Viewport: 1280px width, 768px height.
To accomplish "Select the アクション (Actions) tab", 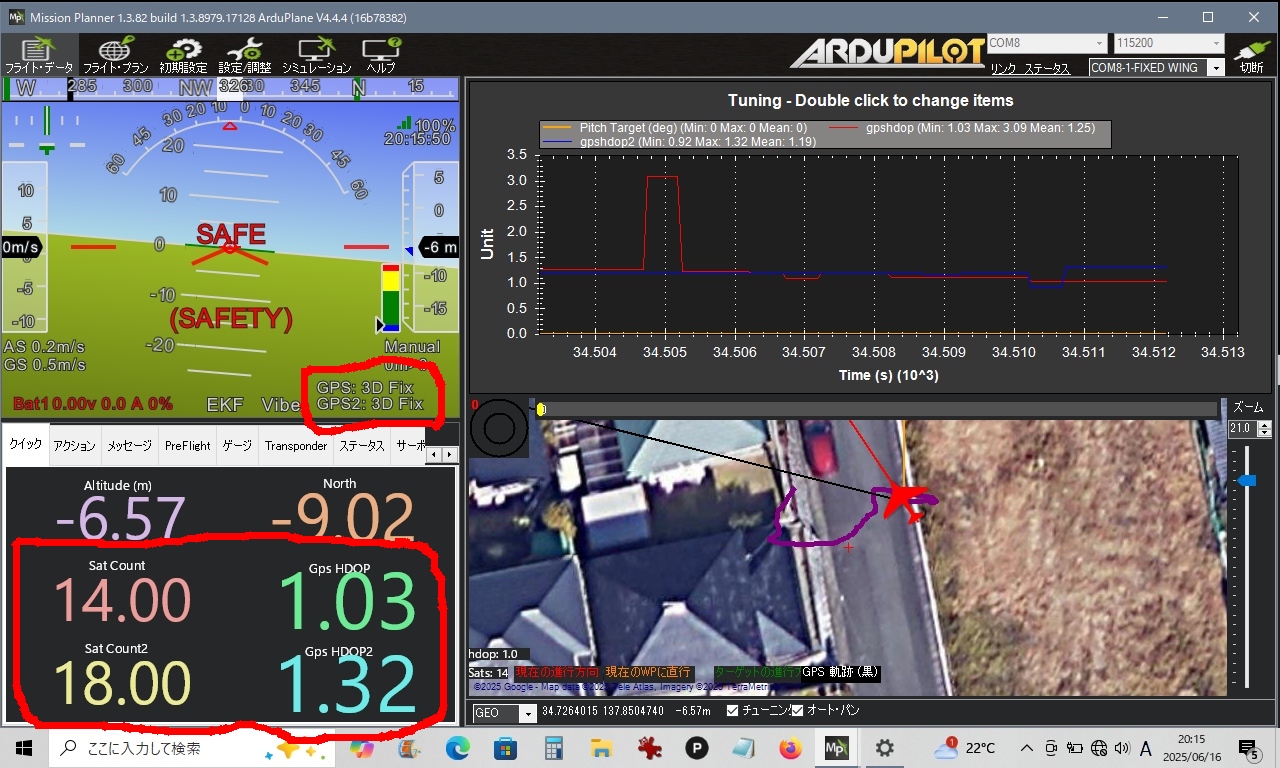I will (74, 445).
